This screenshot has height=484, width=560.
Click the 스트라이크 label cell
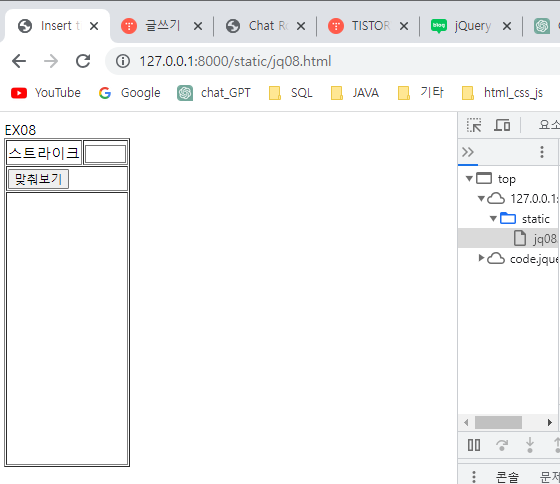44,153
